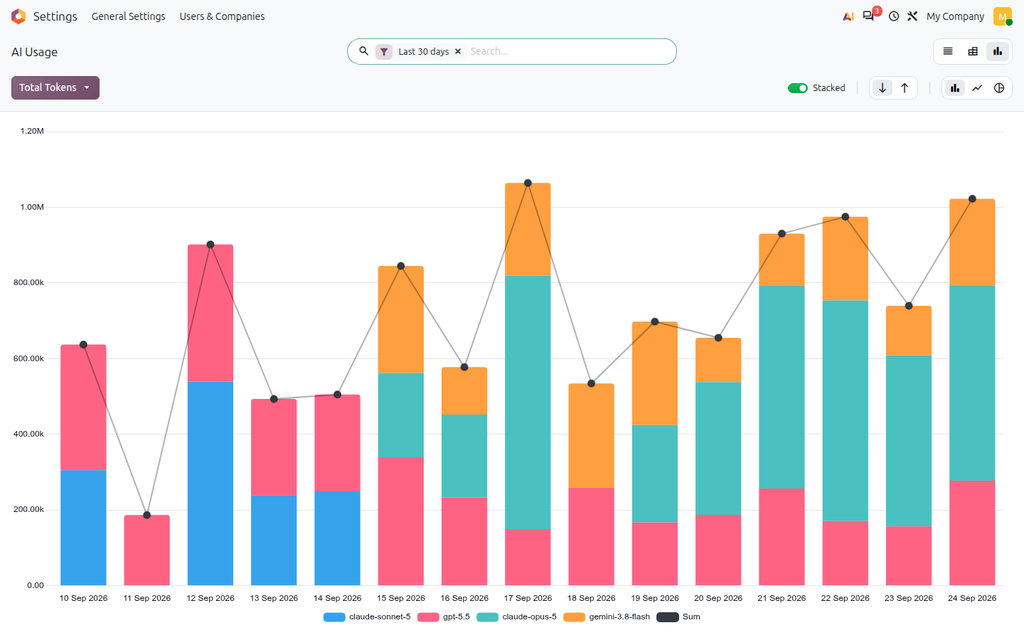
Task: Click the blue segment of 12 Sep 2026
Action: 210,483
